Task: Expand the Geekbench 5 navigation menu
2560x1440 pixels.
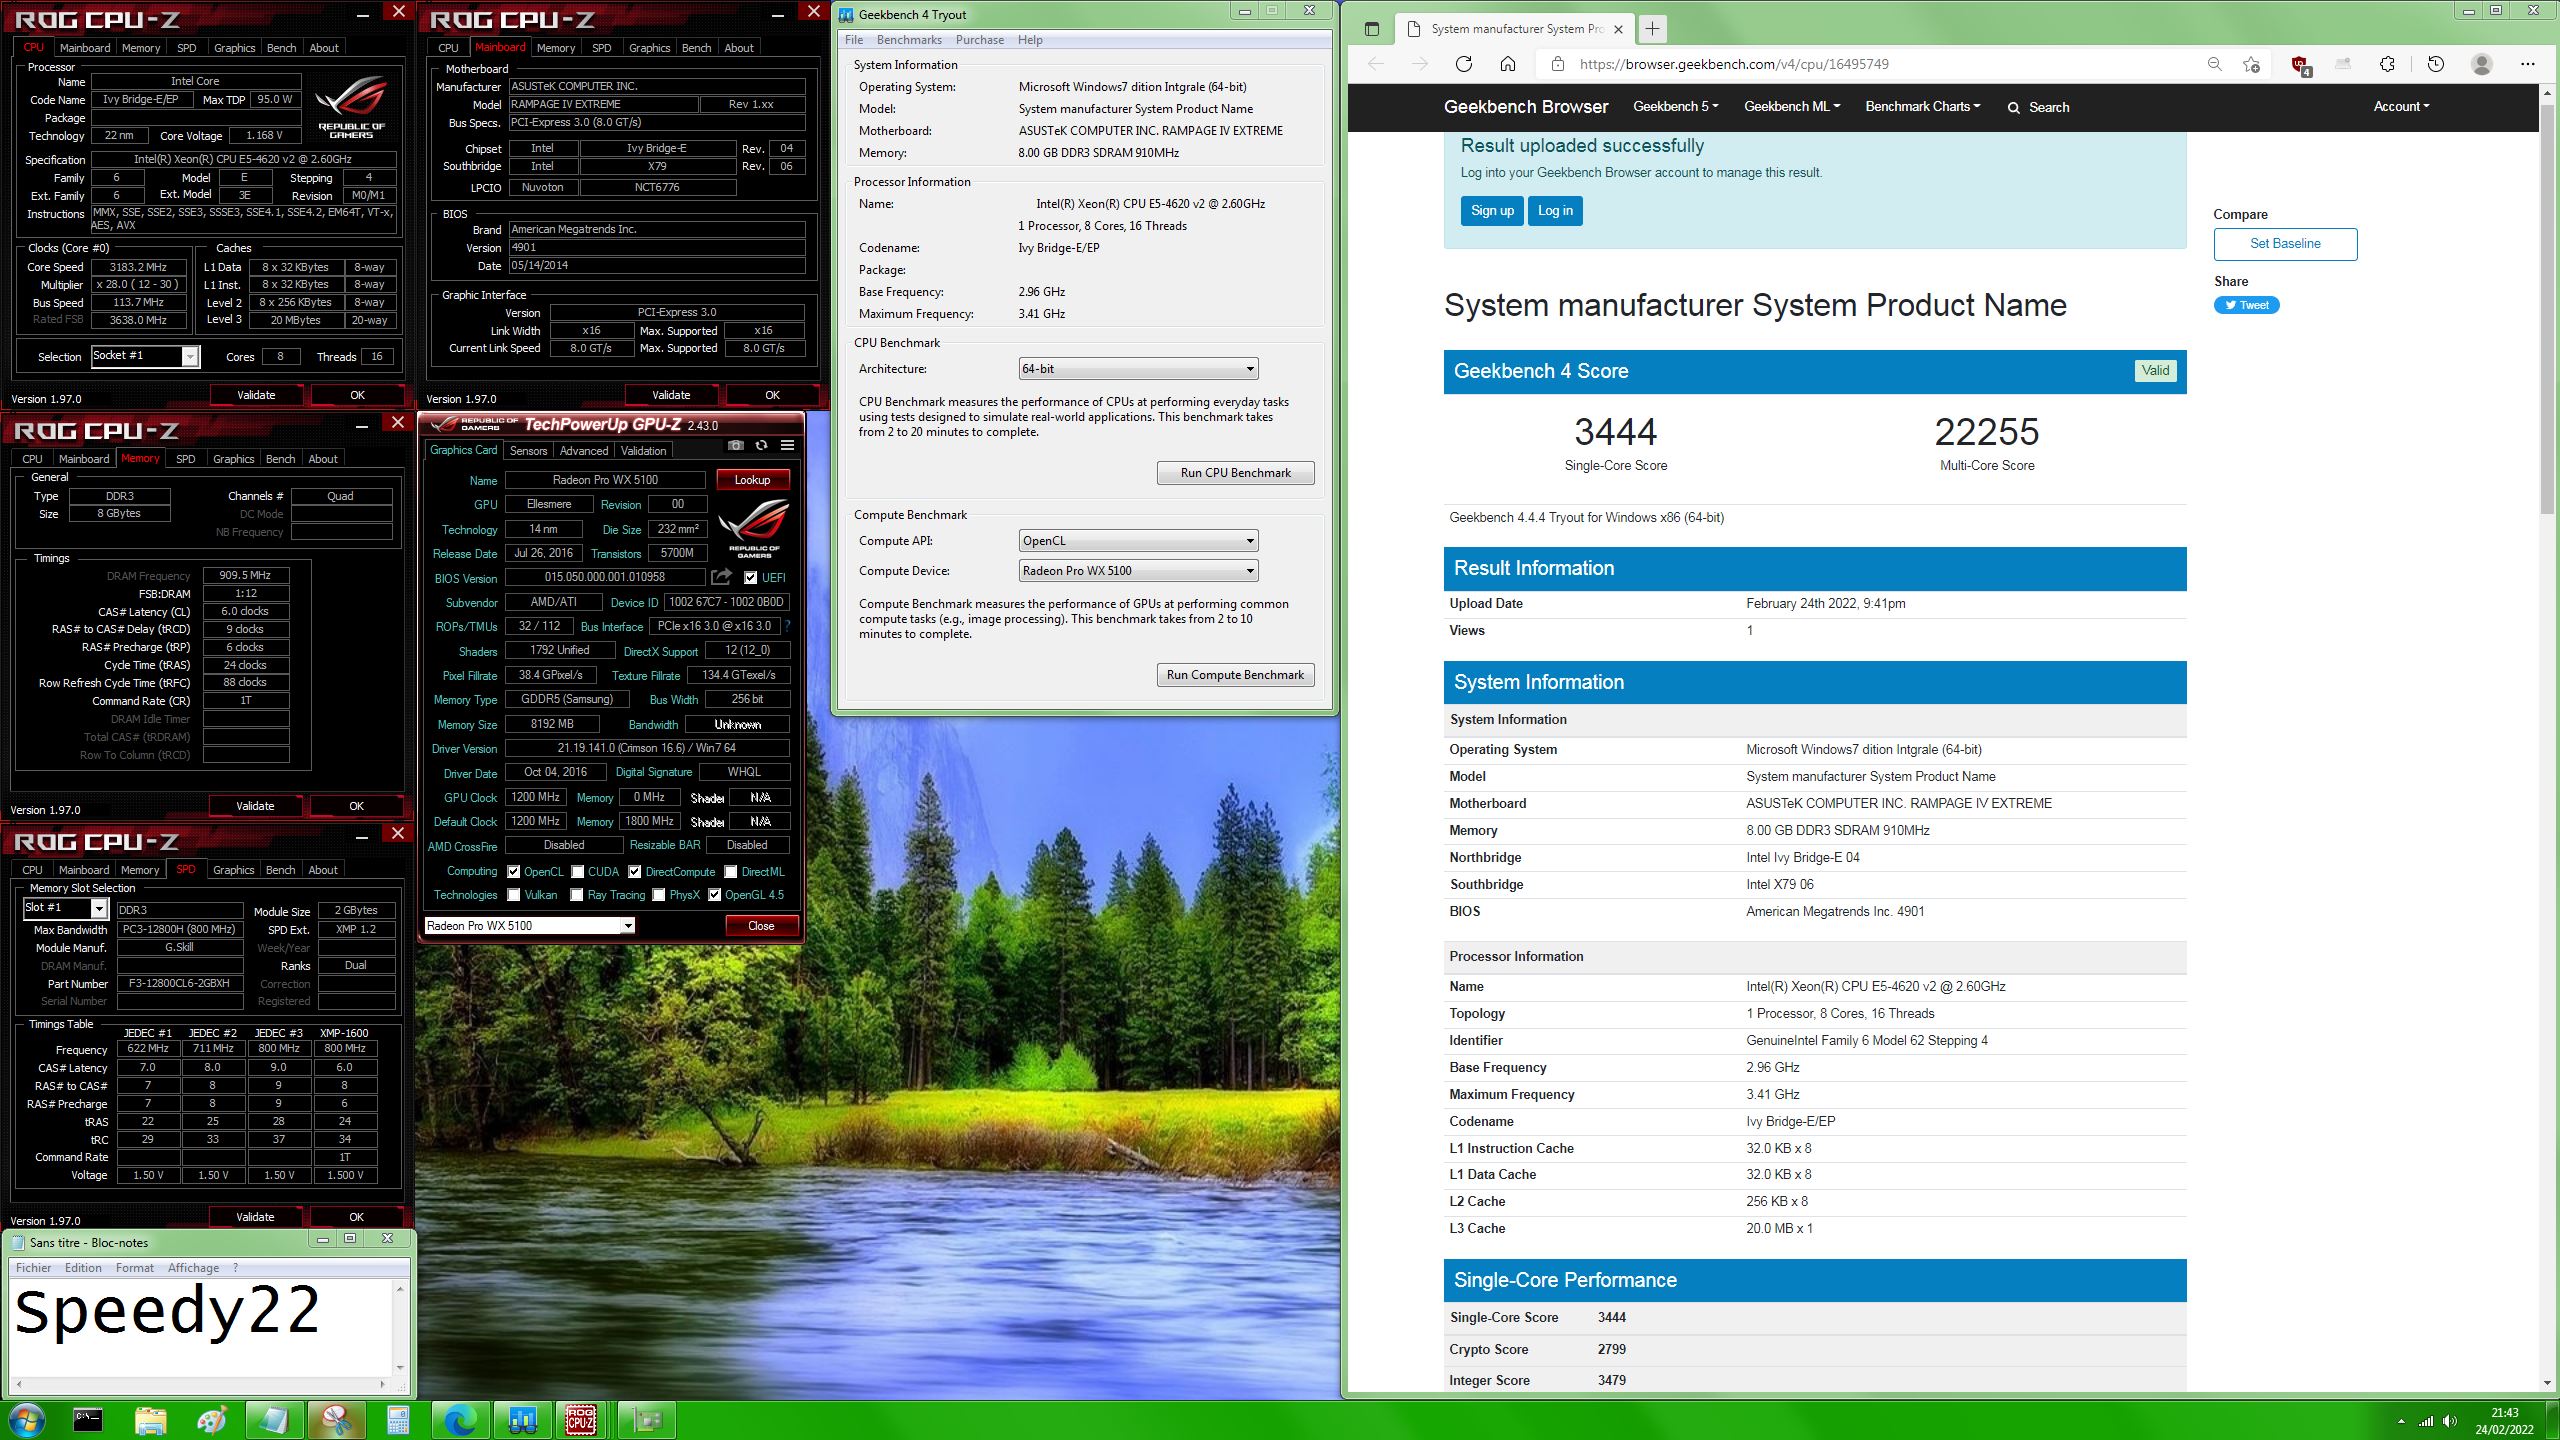Action: (x=1675, y=106)
